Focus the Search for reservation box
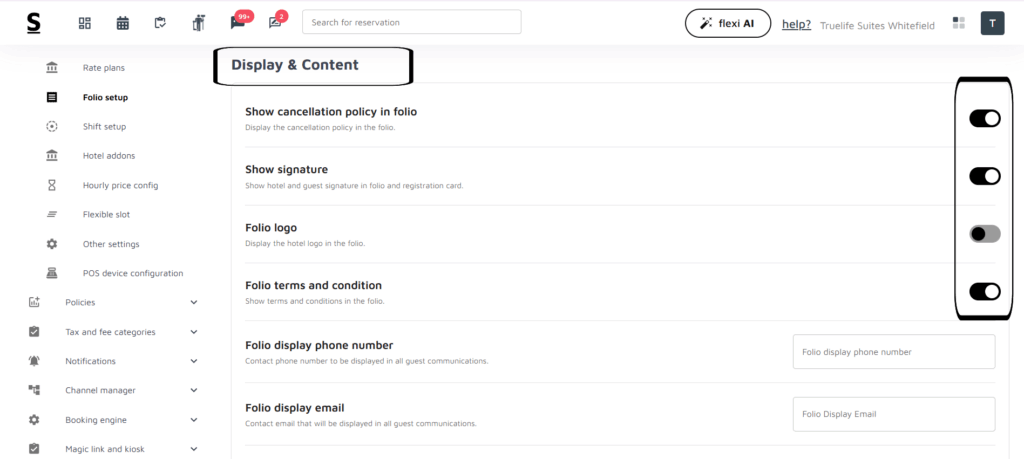This screenshot has height=459, width=1024. click(x=411, y=22)
